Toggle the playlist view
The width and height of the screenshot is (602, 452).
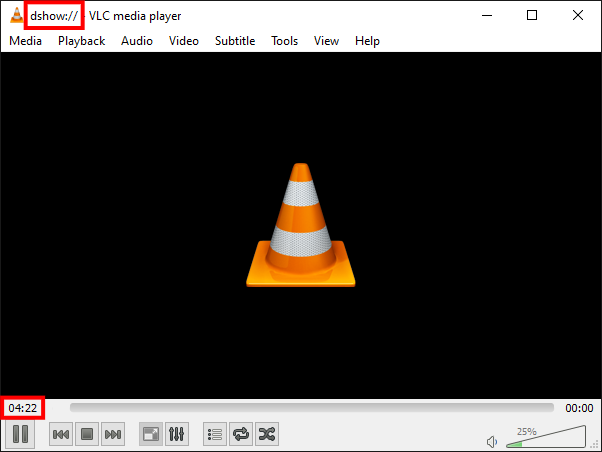coord(215,434)
